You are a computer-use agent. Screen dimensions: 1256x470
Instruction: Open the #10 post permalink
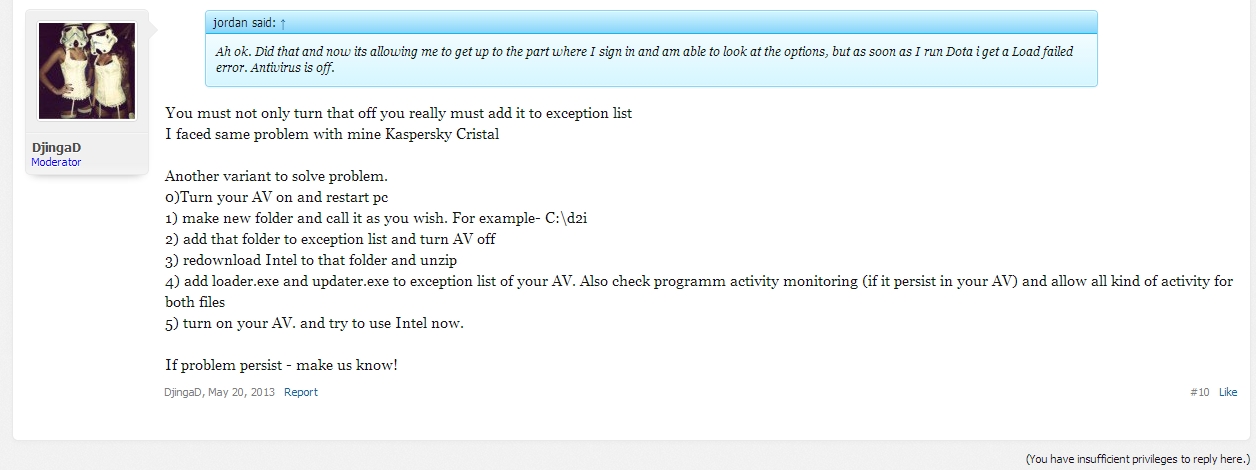click(x=1199, y=392)
